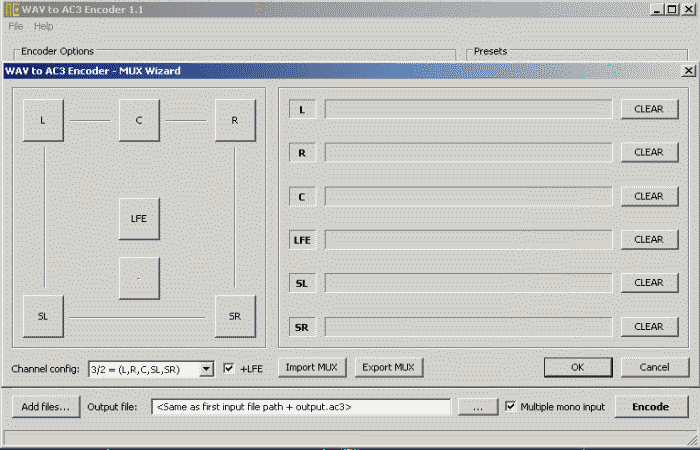Click the C channel file path field
The height and width of the screenshot is (450, 700).
[467, 197]
